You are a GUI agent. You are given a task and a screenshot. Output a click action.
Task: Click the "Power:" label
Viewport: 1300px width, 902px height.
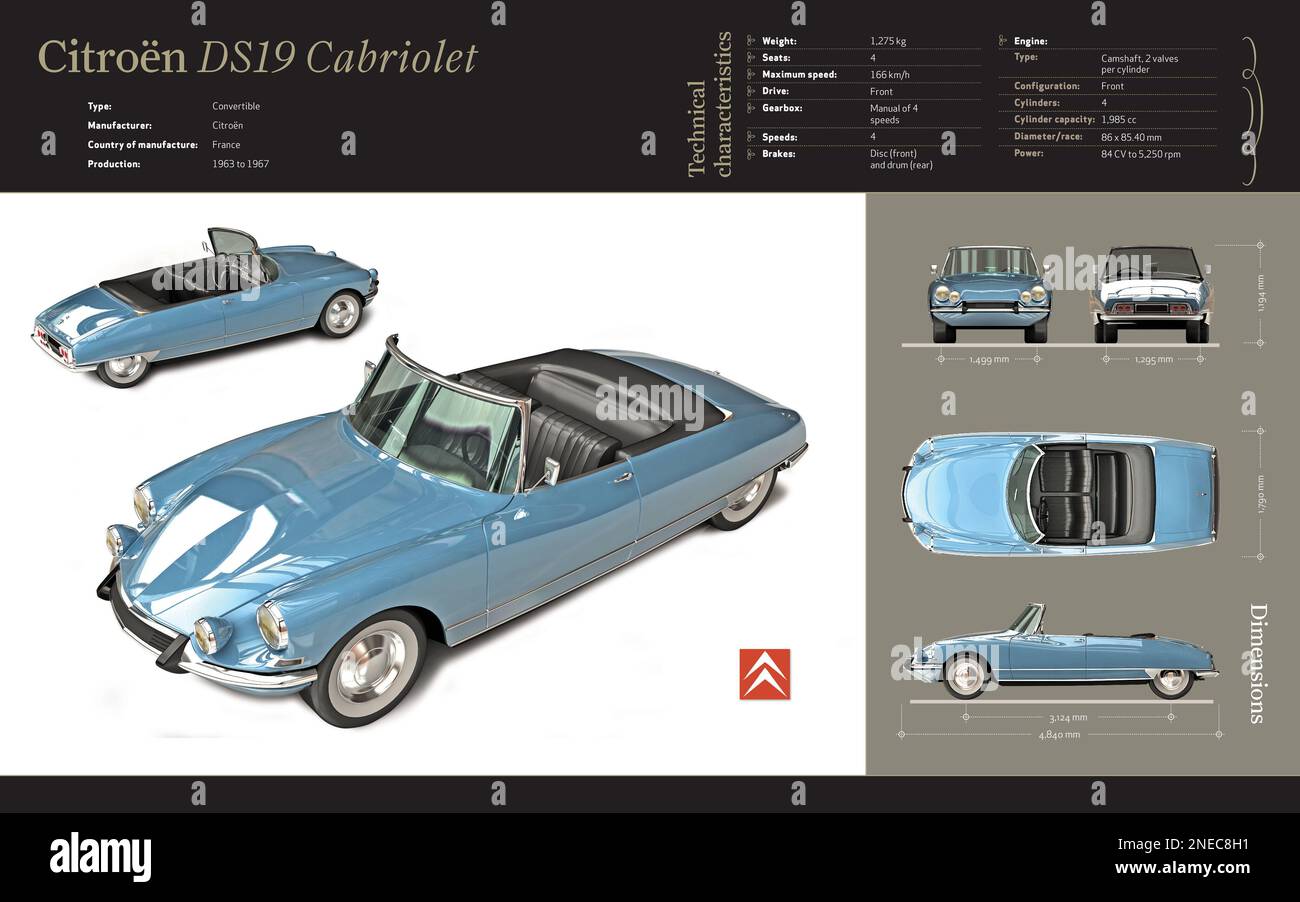(1029, 153)
